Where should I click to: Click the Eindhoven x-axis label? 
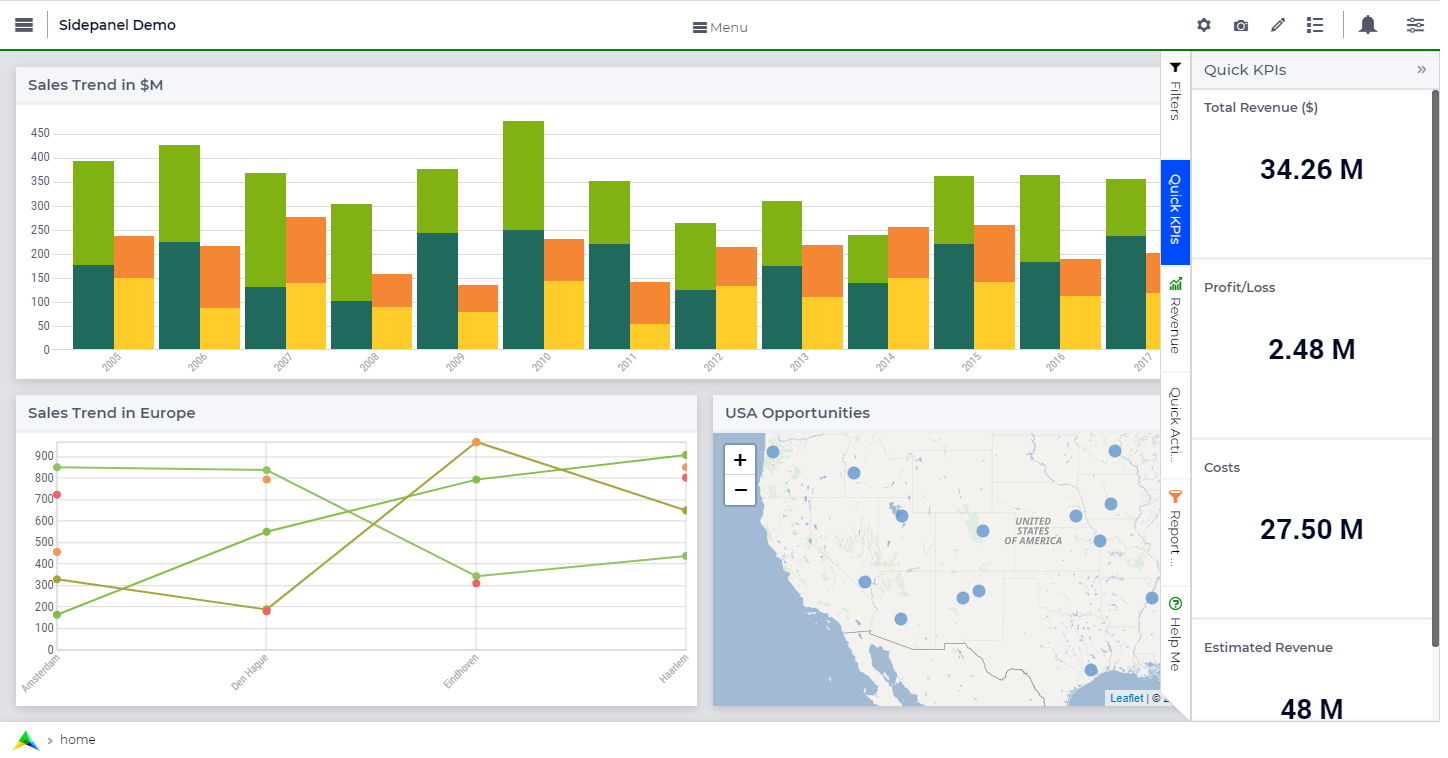click(461, 671)
